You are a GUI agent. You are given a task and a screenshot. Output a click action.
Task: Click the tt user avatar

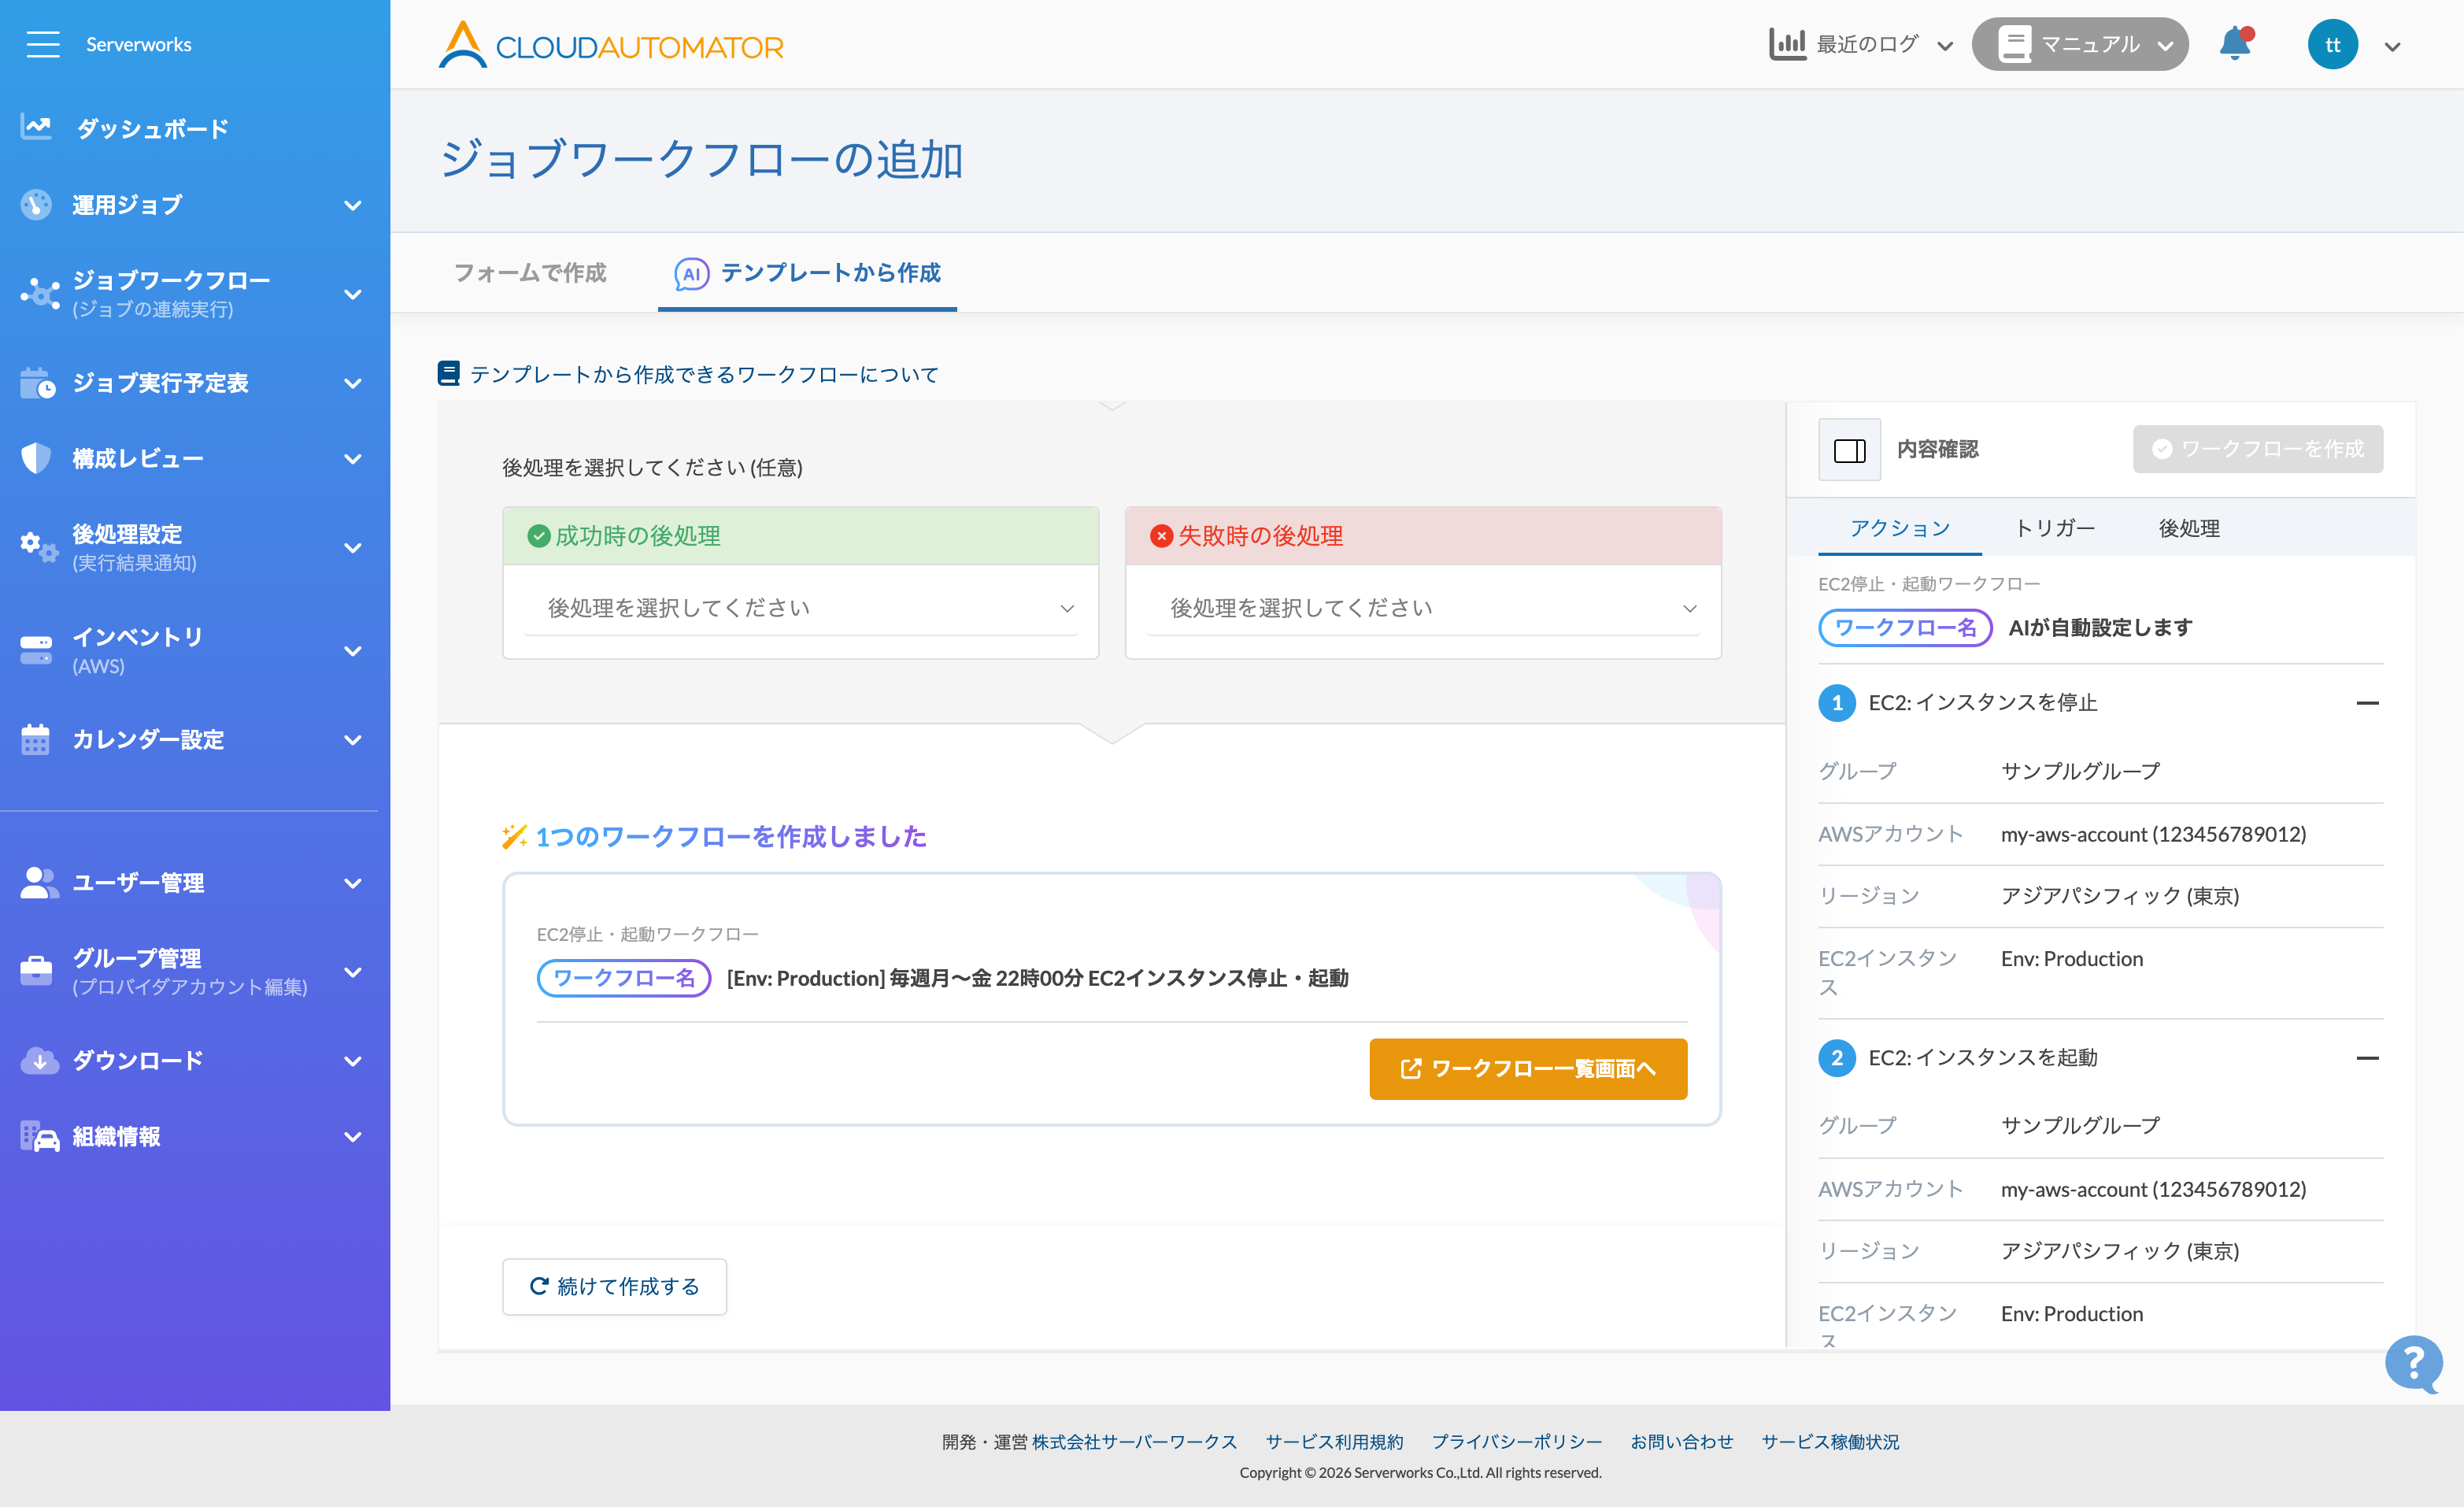click(2332, 45)
